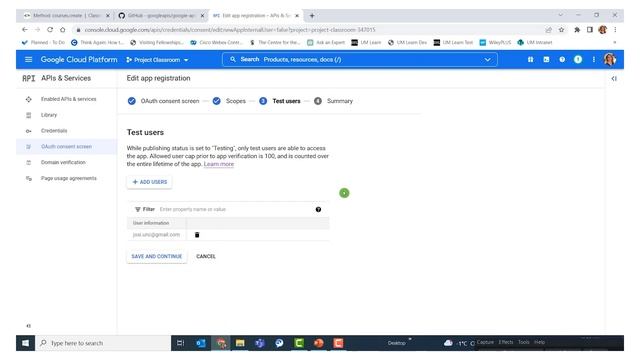Open the gift/free trial icon in header
This screenshot has height=360, width=640.
pos(530,60)
